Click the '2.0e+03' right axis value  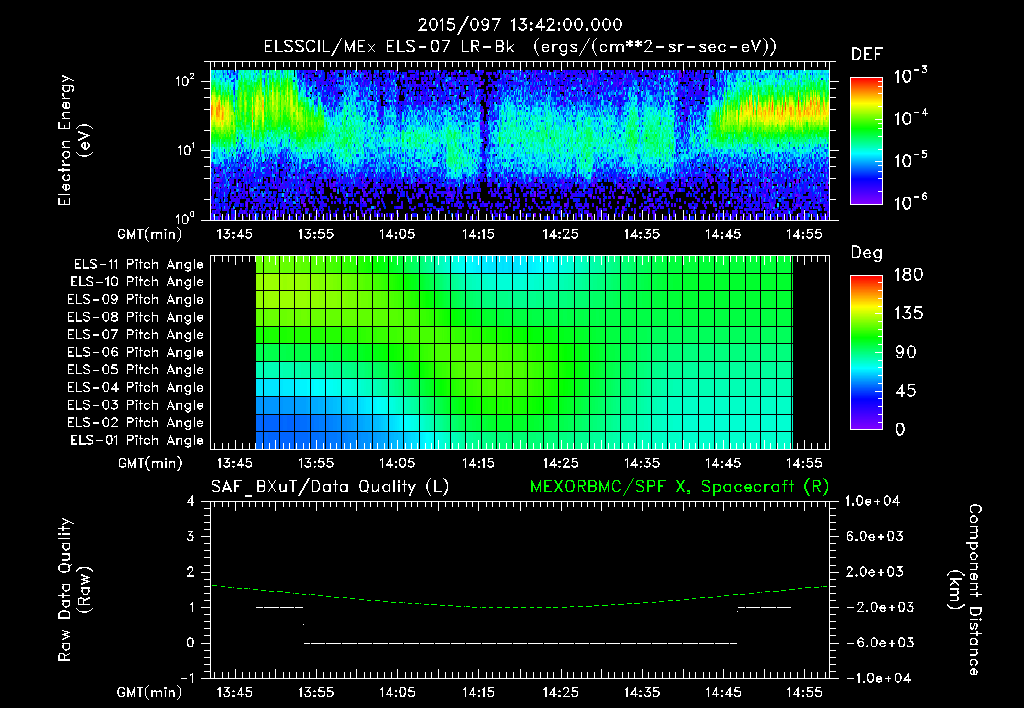click(x=875, y=571)
